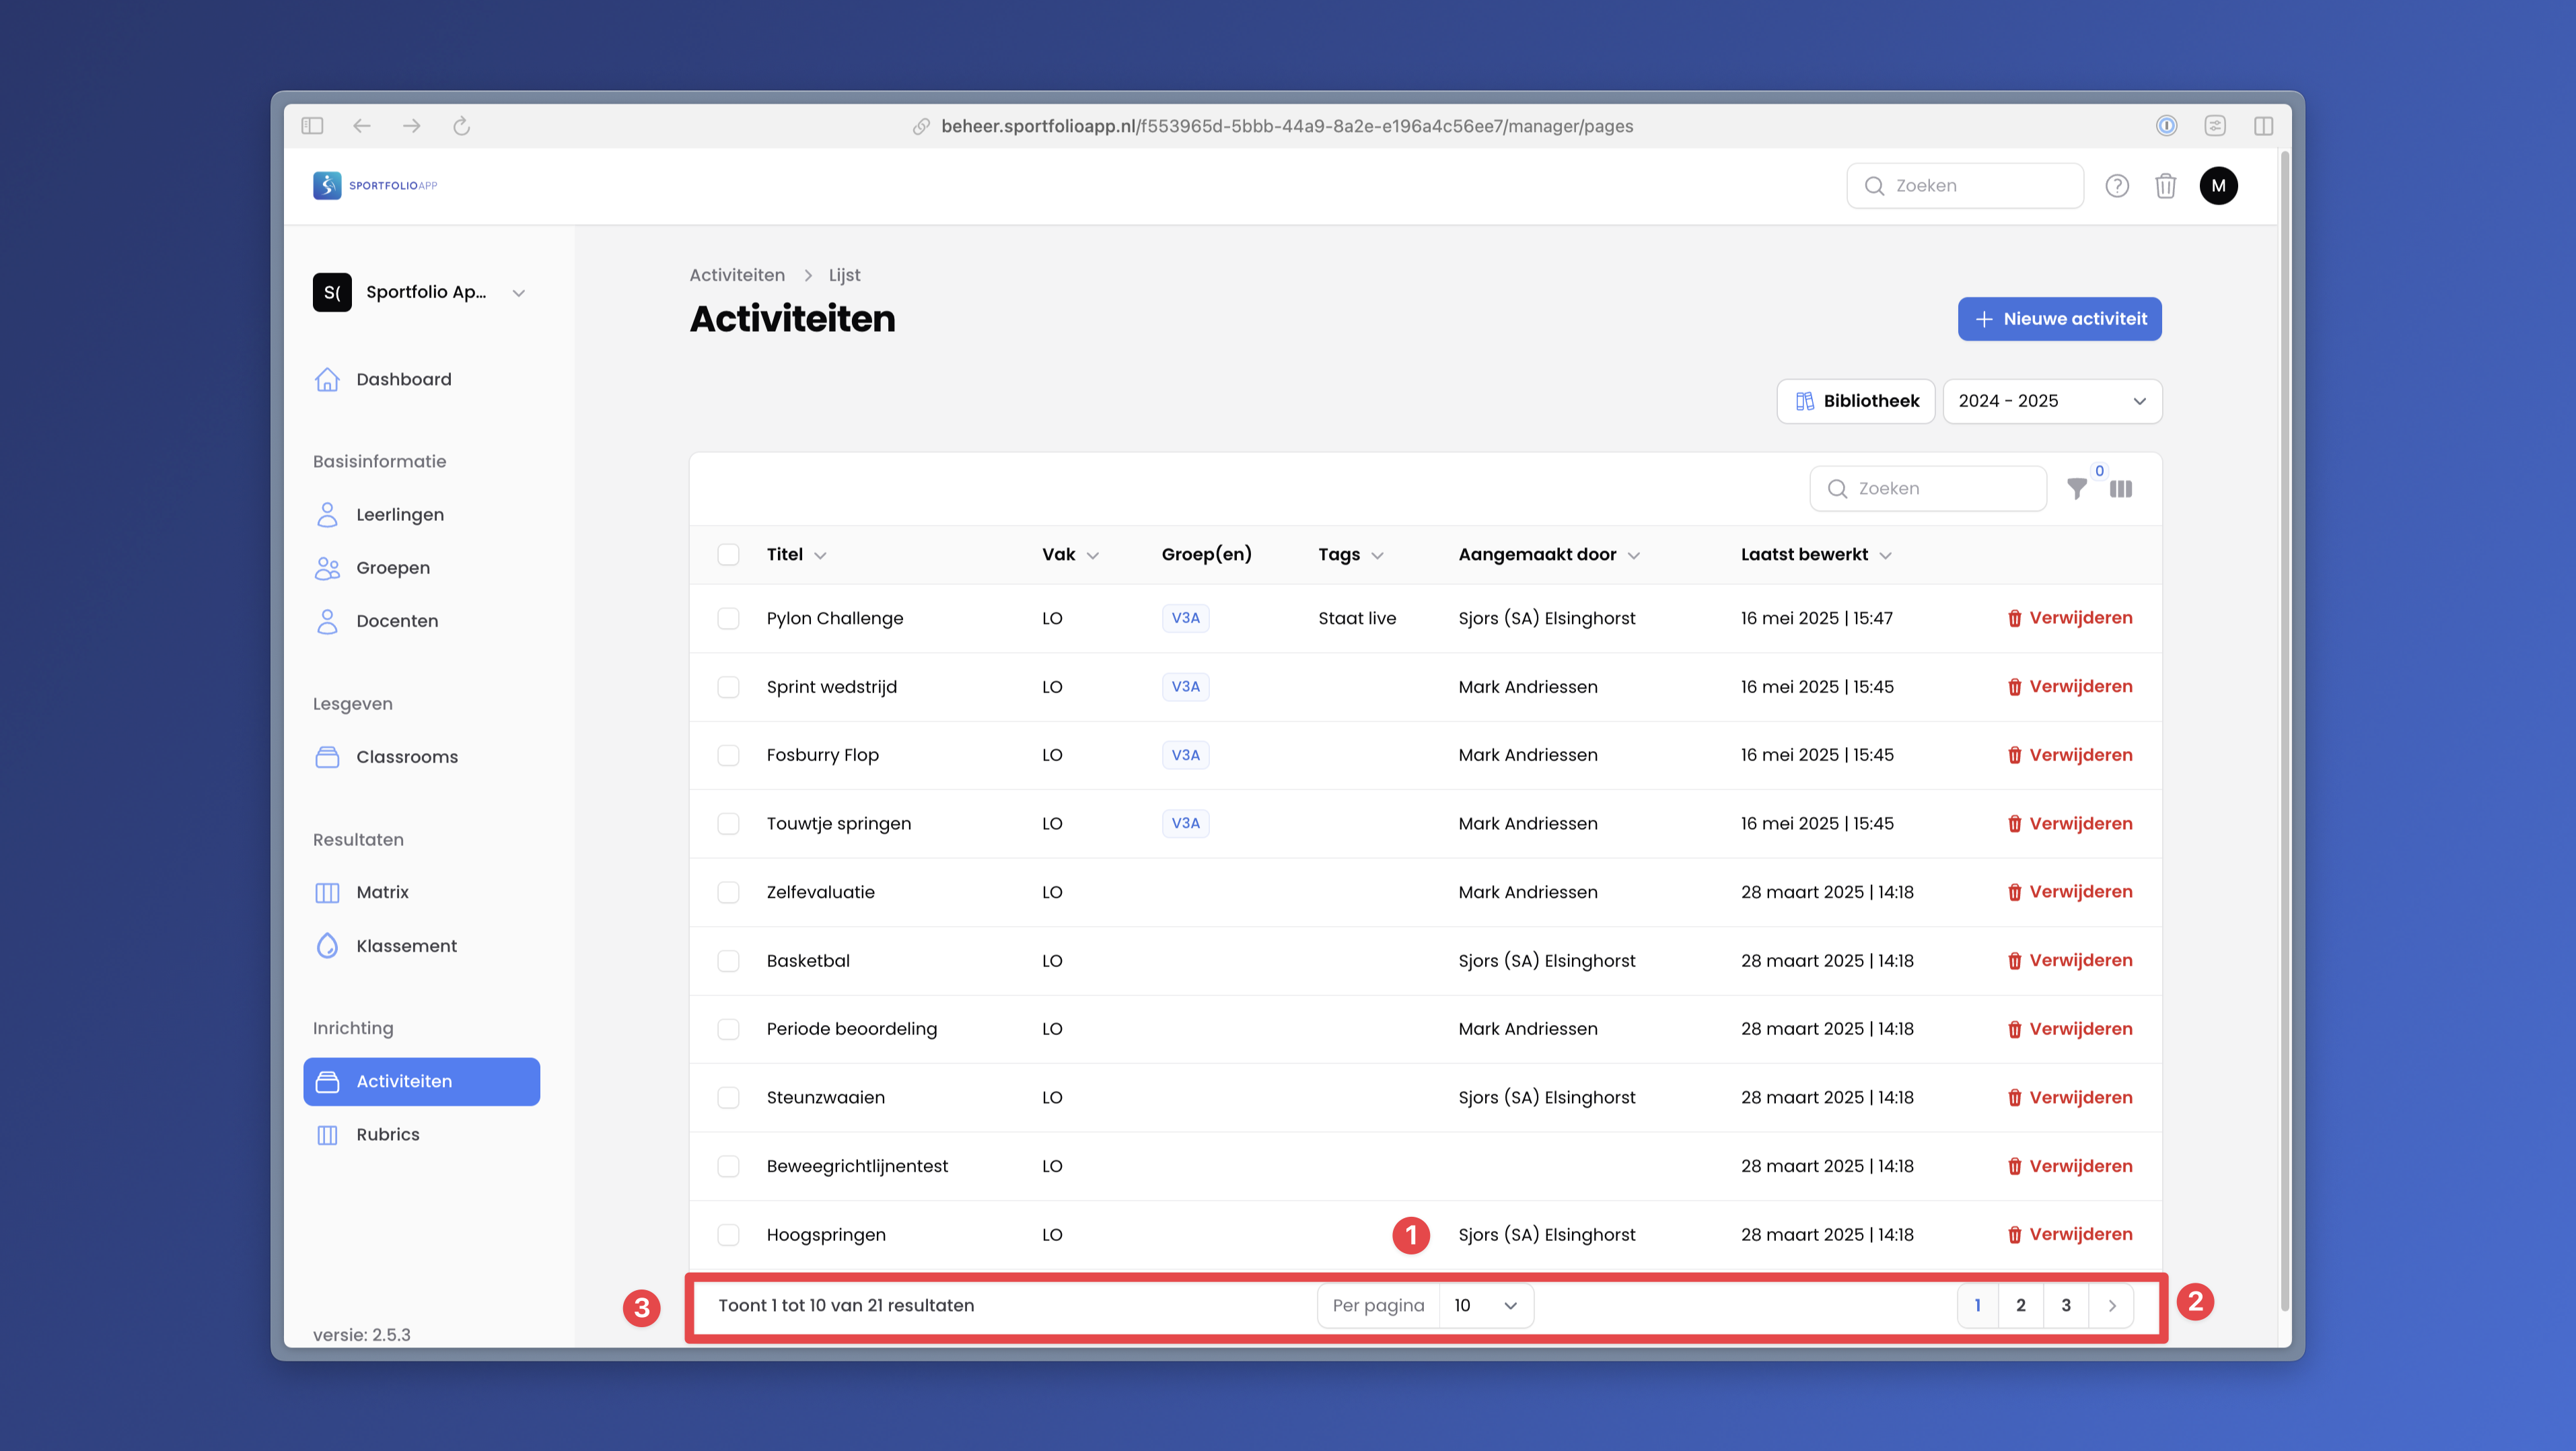Sort by the Aangemaakt door column
The image size is (2576, 1451).
point(1549,555)
